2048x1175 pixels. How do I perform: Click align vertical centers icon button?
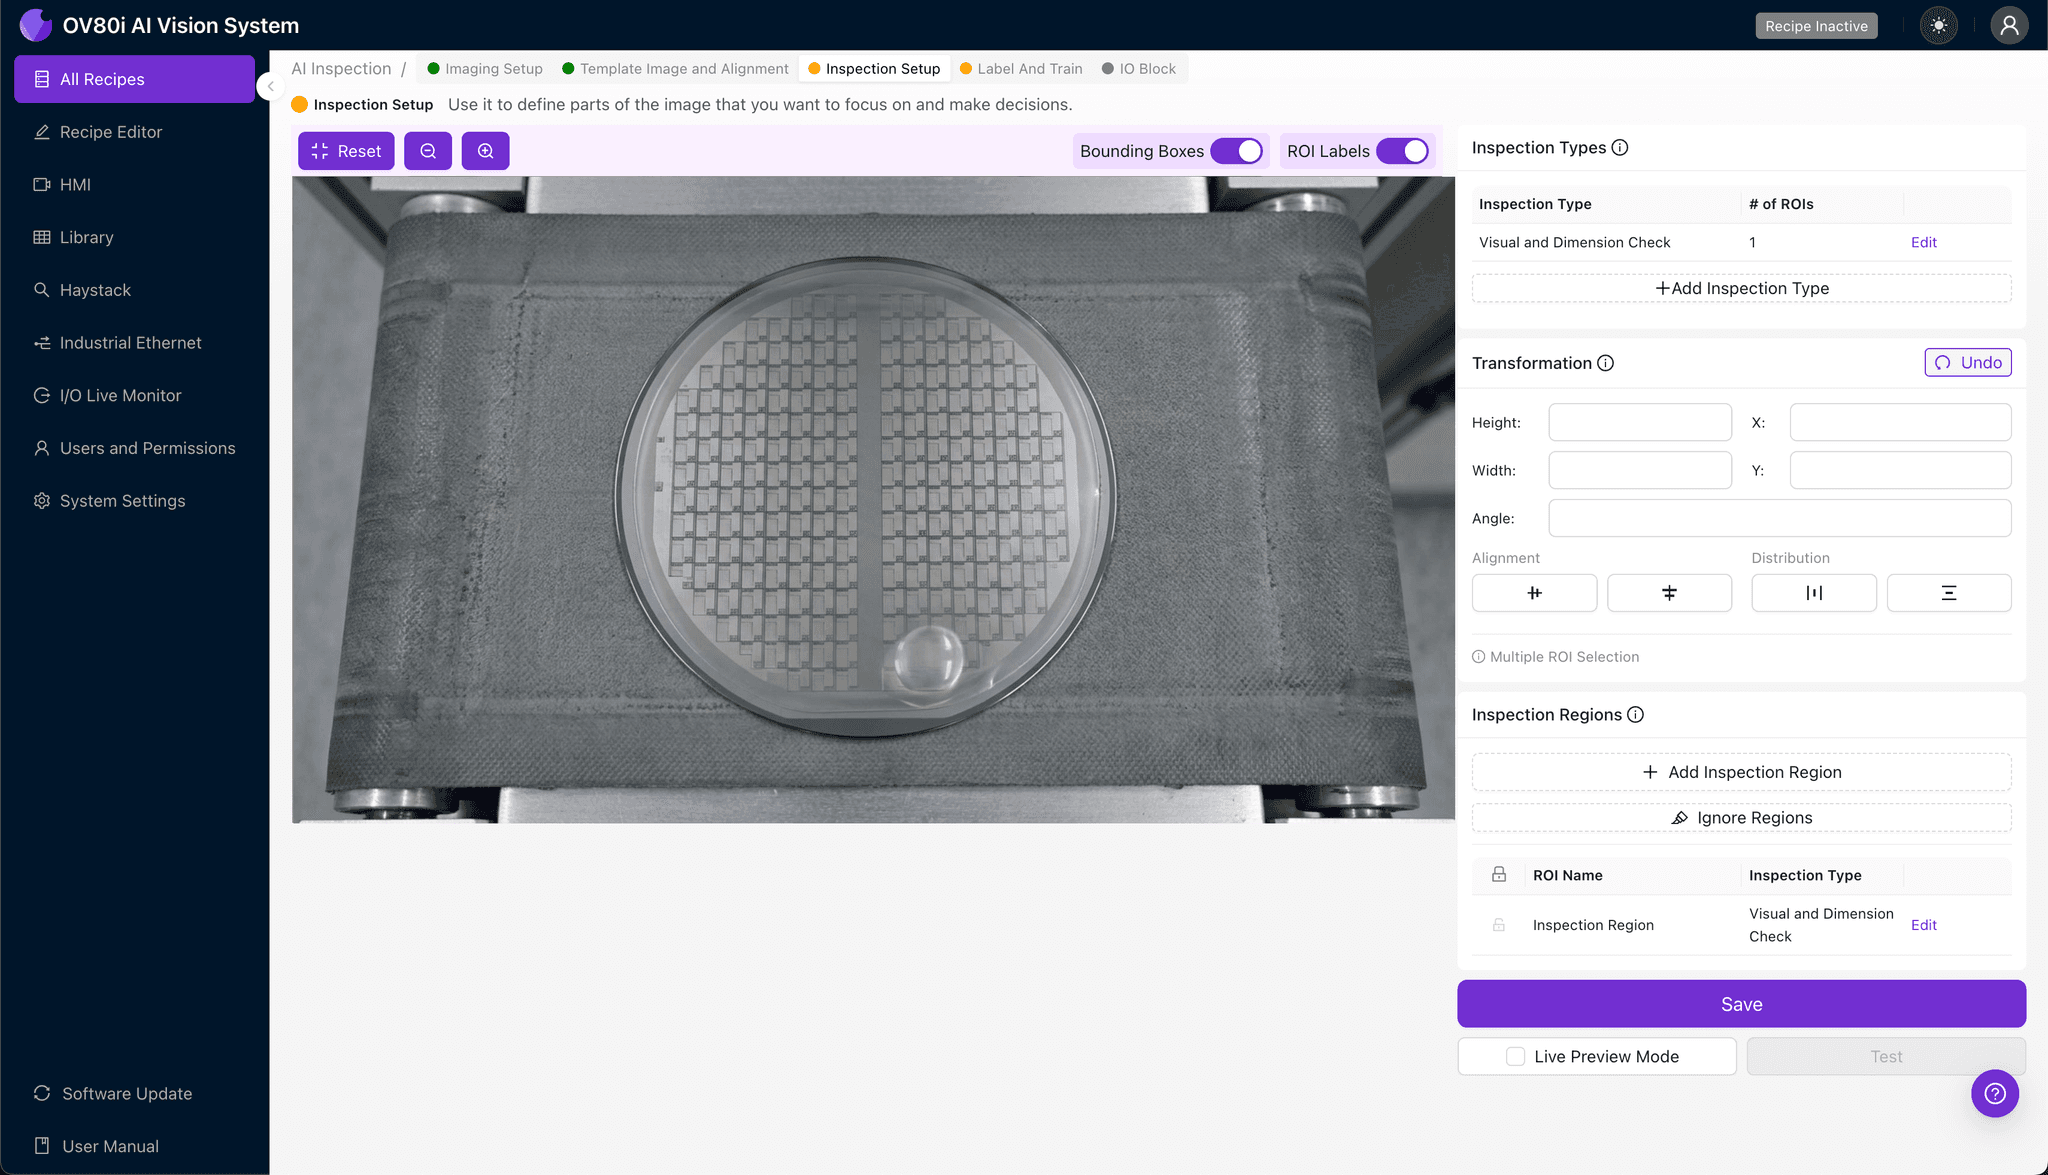tap(1669, 593)
